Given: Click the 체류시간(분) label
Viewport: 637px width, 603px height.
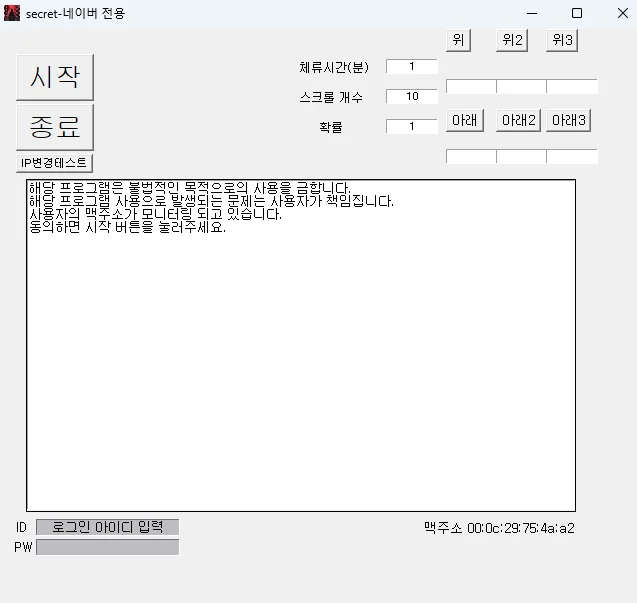Looking at the screenshot, I should click(334, 67).
